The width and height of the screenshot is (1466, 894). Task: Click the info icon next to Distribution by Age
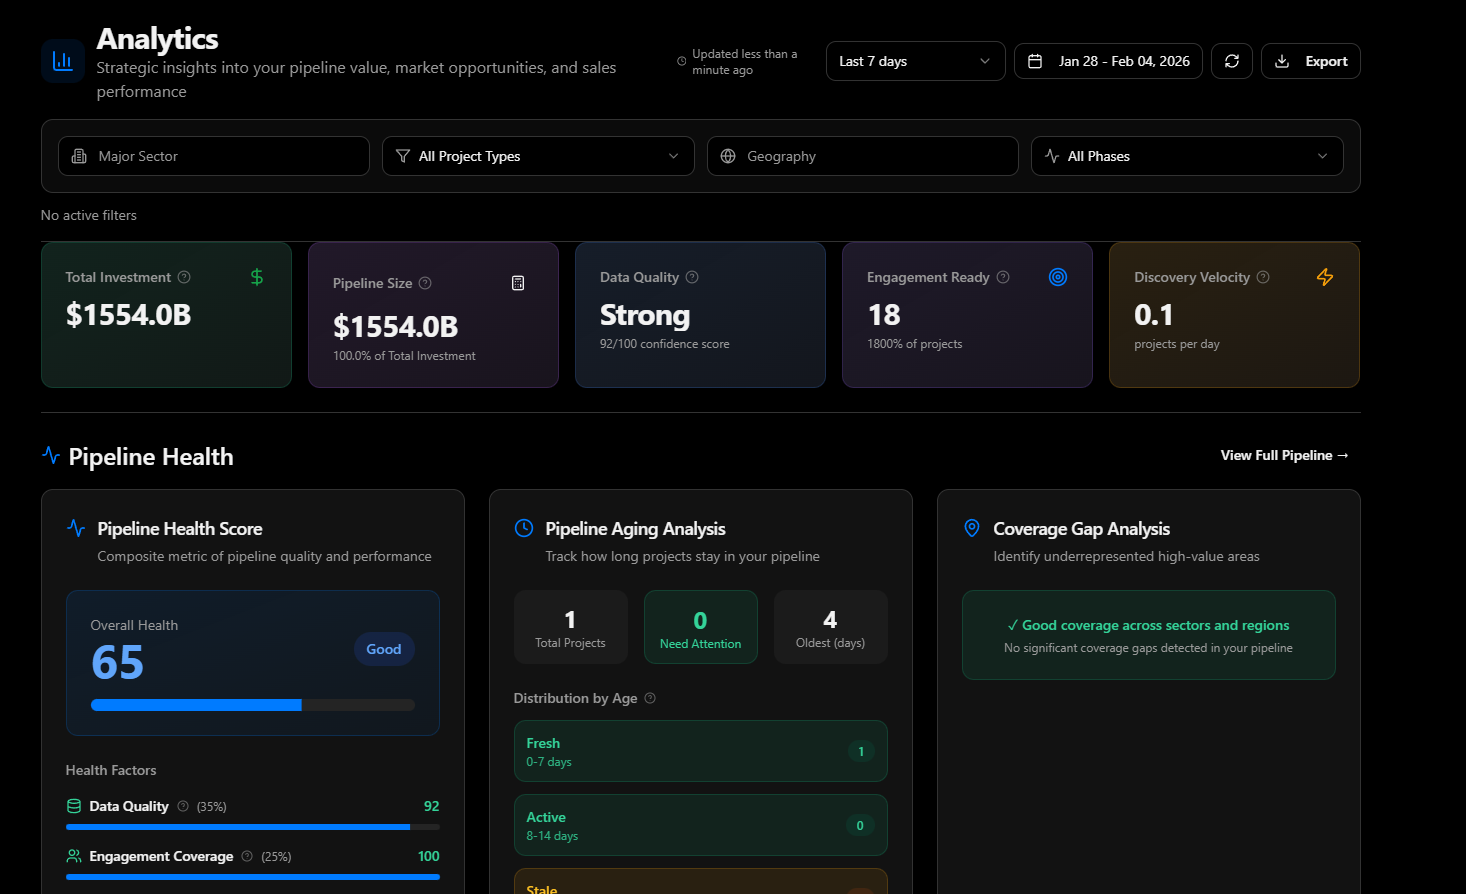coord(650,698)
